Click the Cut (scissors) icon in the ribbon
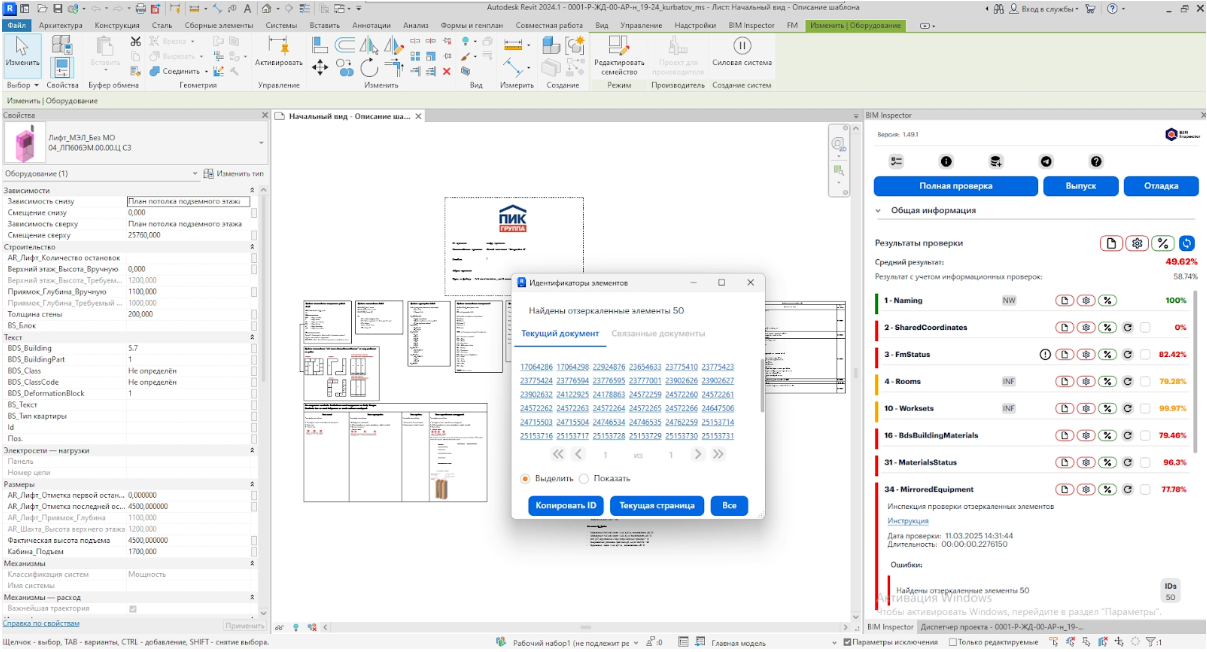The width and height of the screenshot is (1207, 652). tap(136, 42)
